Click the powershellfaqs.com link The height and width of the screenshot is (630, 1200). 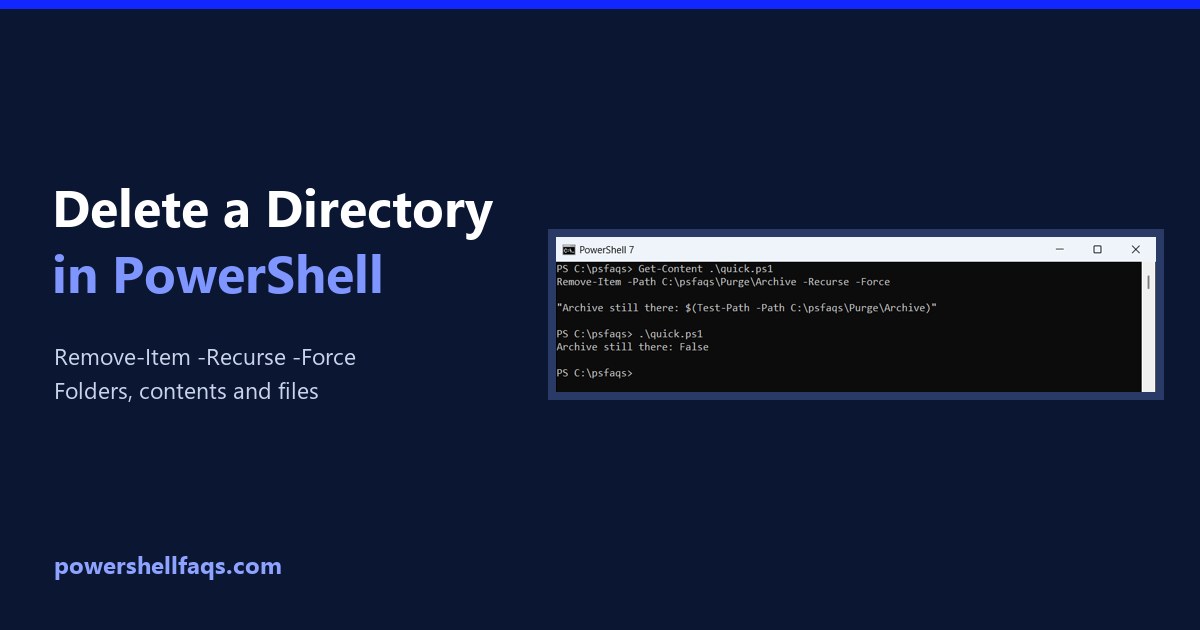[x=168, y=567]
